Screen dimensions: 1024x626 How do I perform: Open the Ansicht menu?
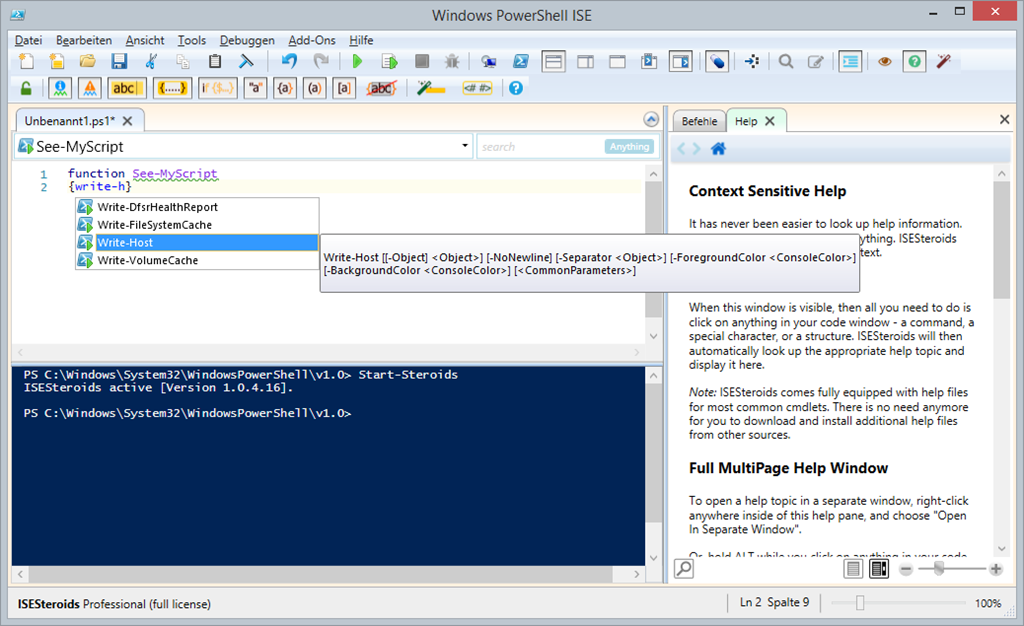coord(145,40)
